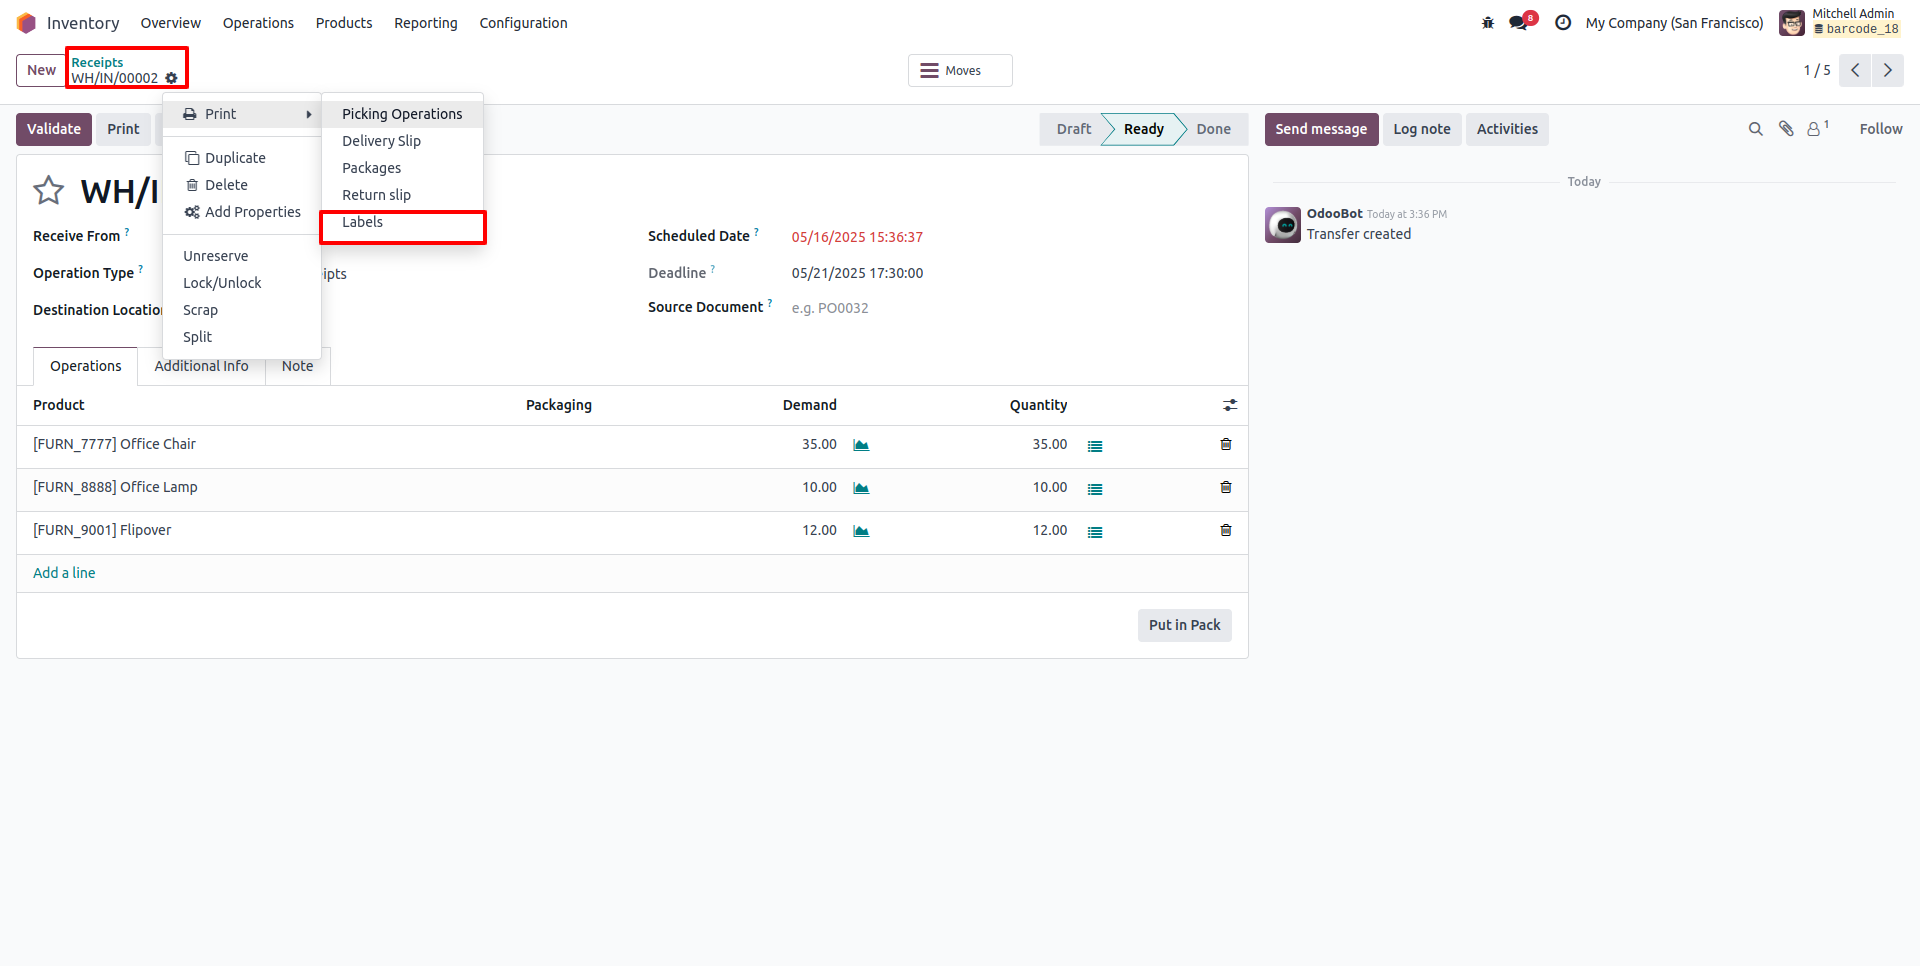Viewport: 1920px width, 966px height.
Task: Set status to Done stage
Action: coord(1213,129)
